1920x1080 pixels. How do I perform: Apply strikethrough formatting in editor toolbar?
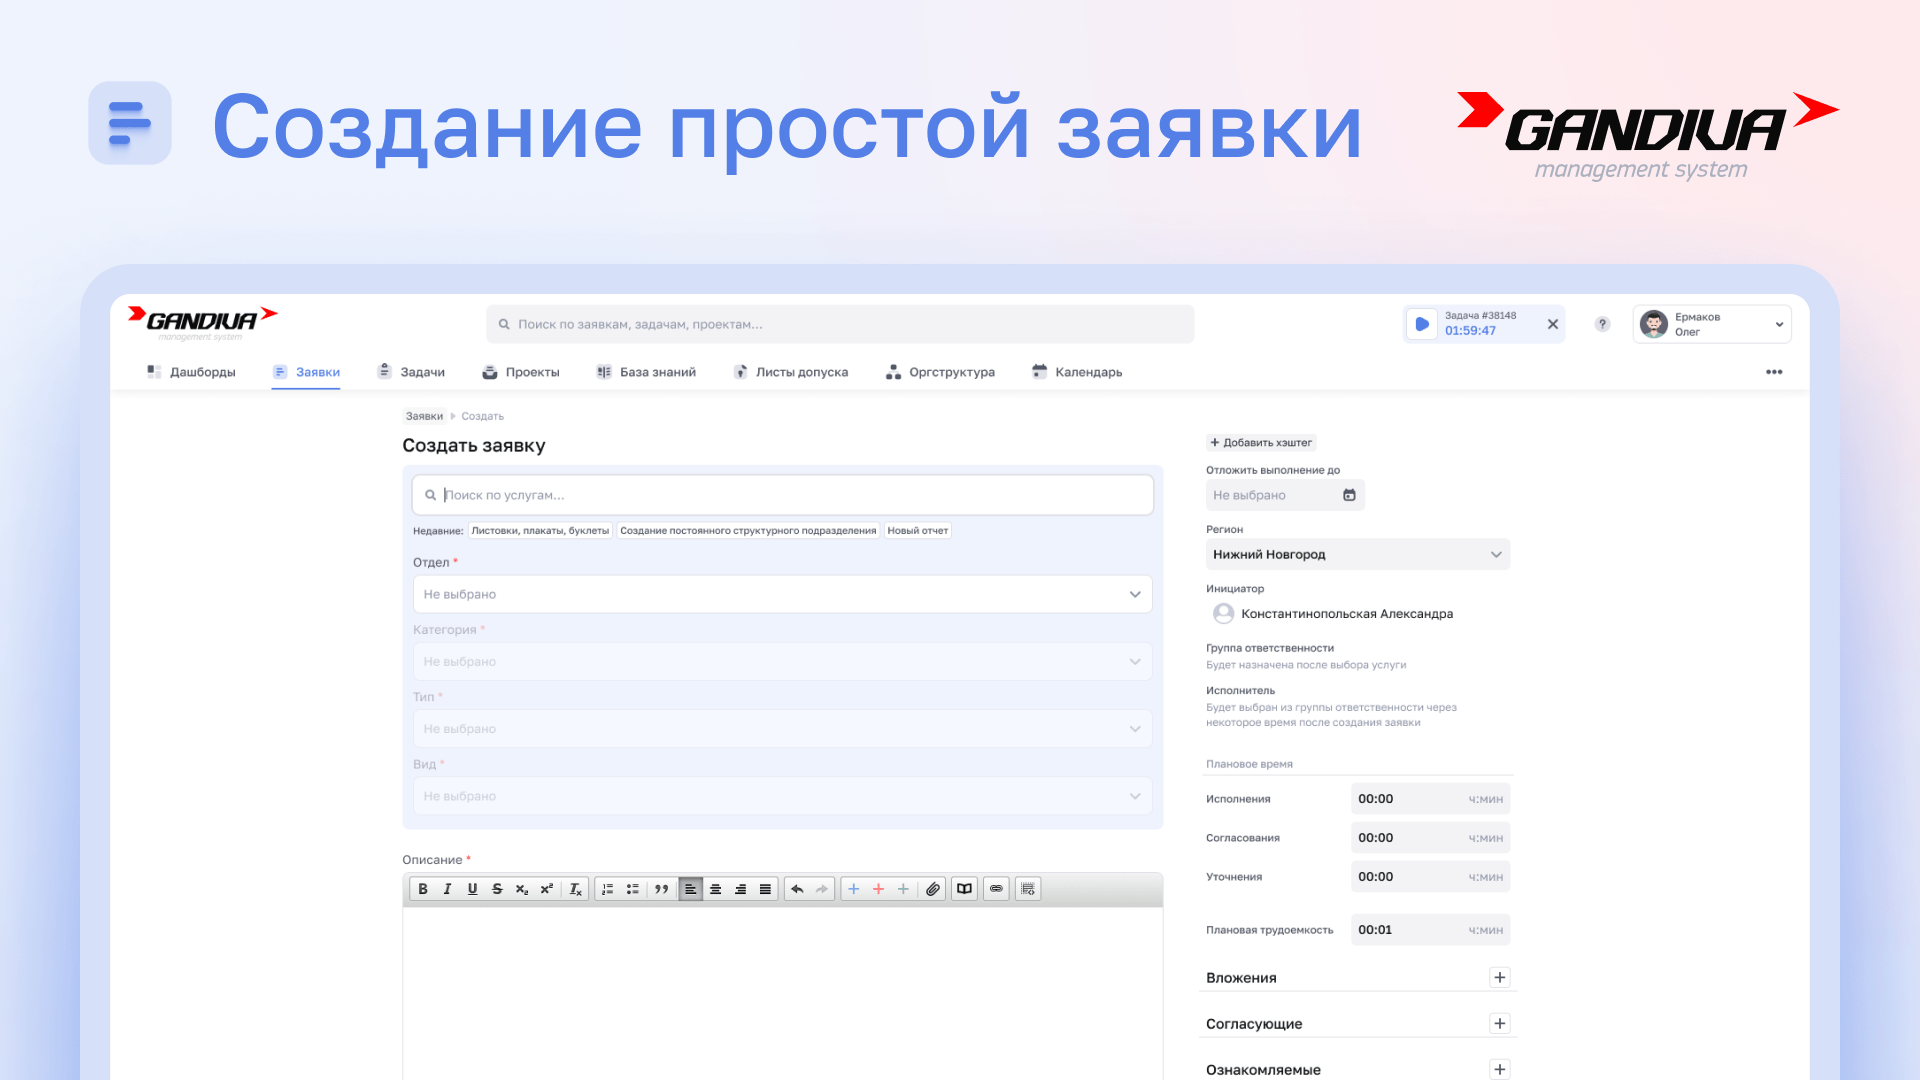point(497,889)
